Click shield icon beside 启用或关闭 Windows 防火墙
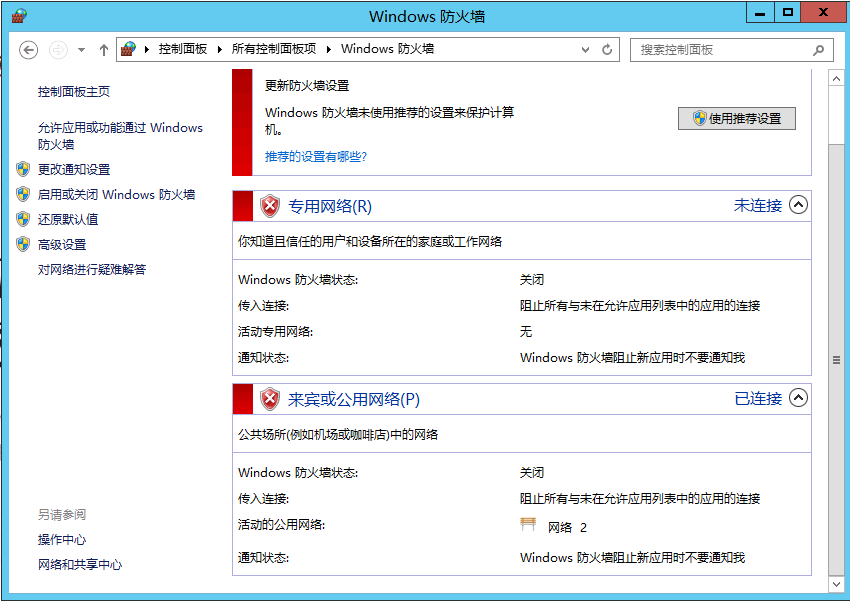The image size is (850, 601). pyautogui.click(x=23, y=194)
